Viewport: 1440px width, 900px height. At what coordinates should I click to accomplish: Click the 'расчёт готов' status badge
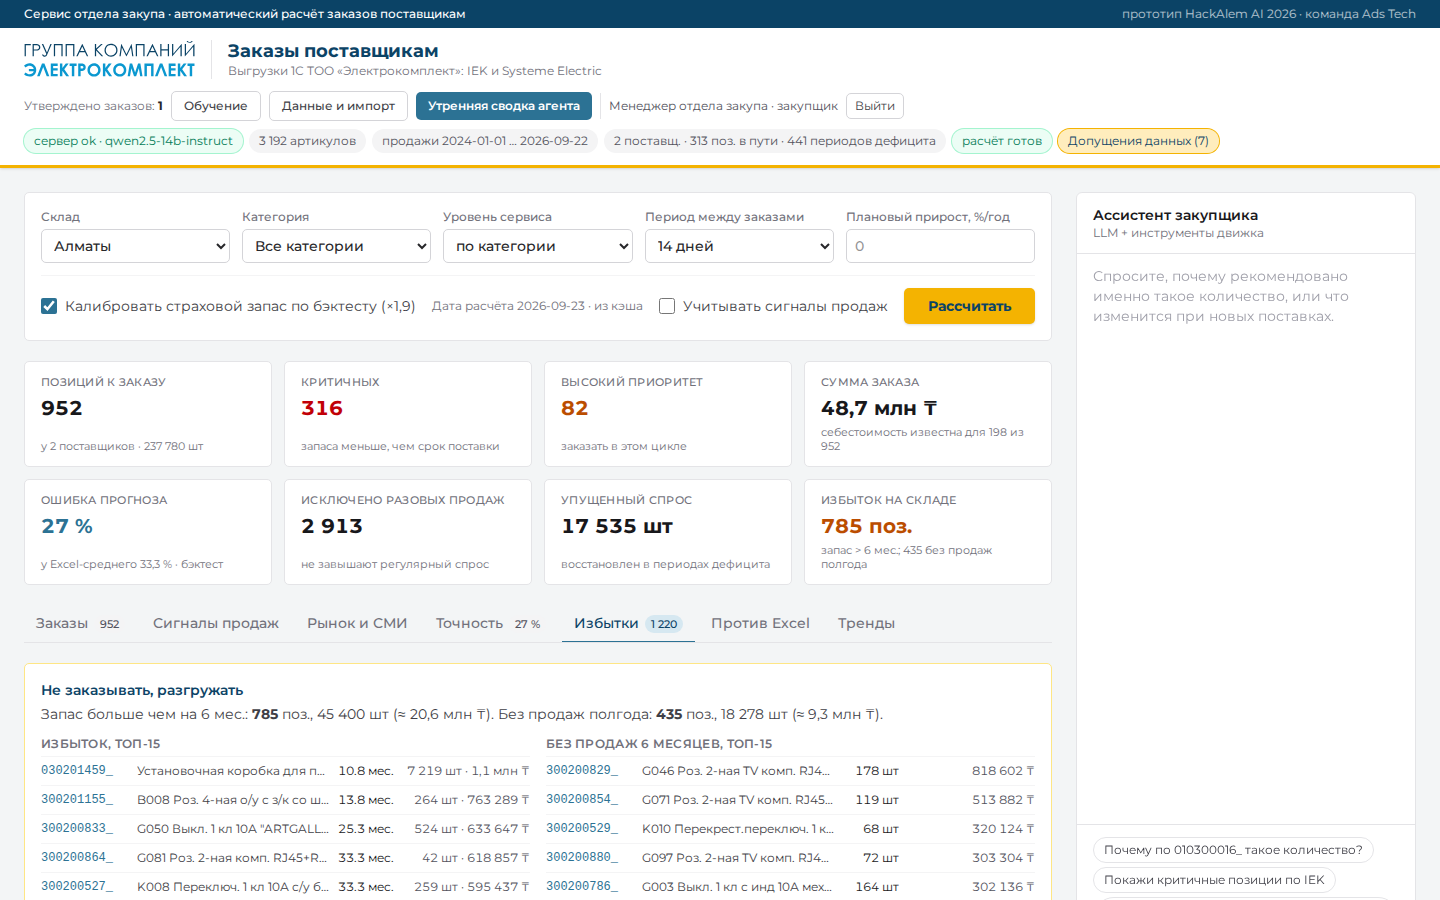1002,141
